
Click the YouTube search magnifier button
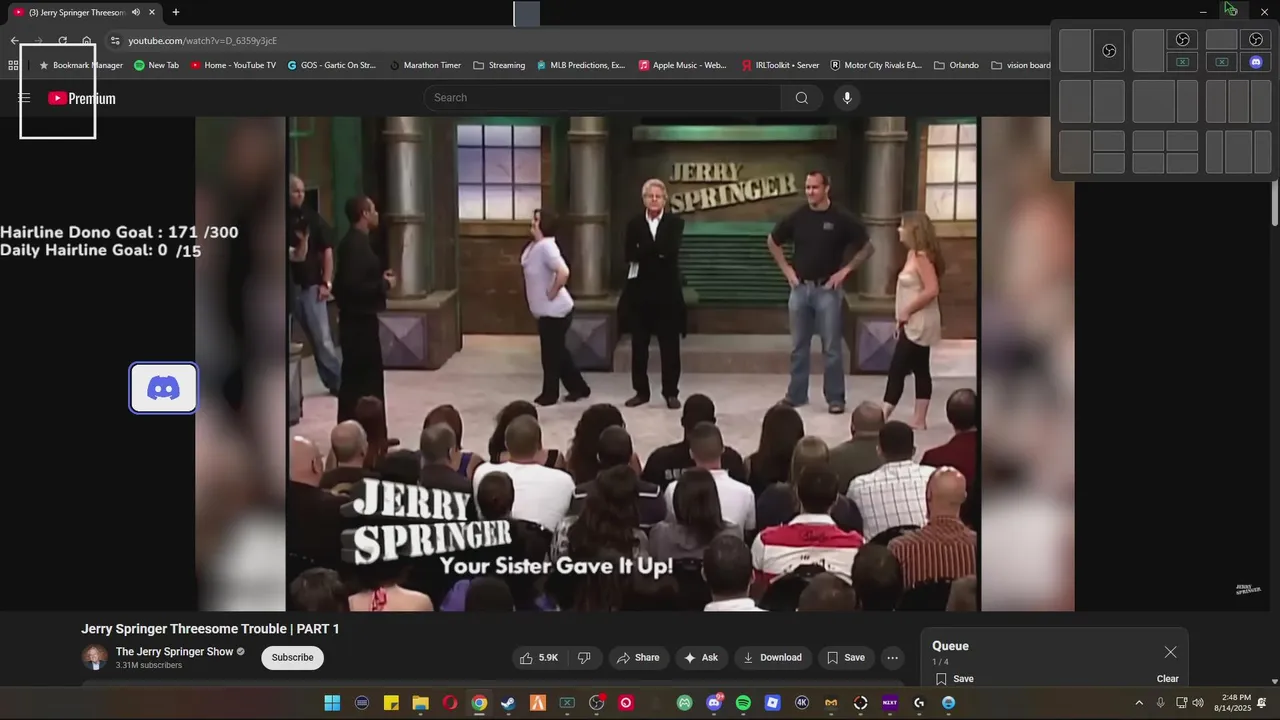(802, 98)
